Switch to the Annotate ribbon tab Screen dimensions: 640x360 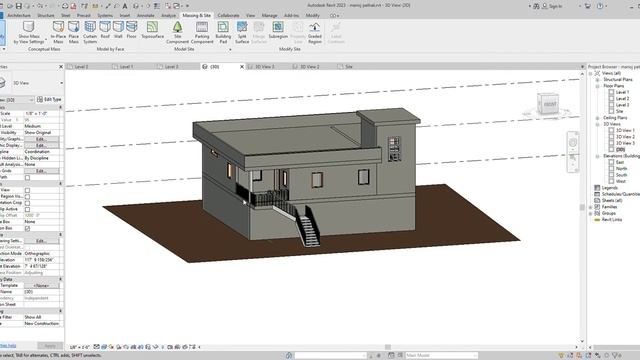click(x=145, y=16)
